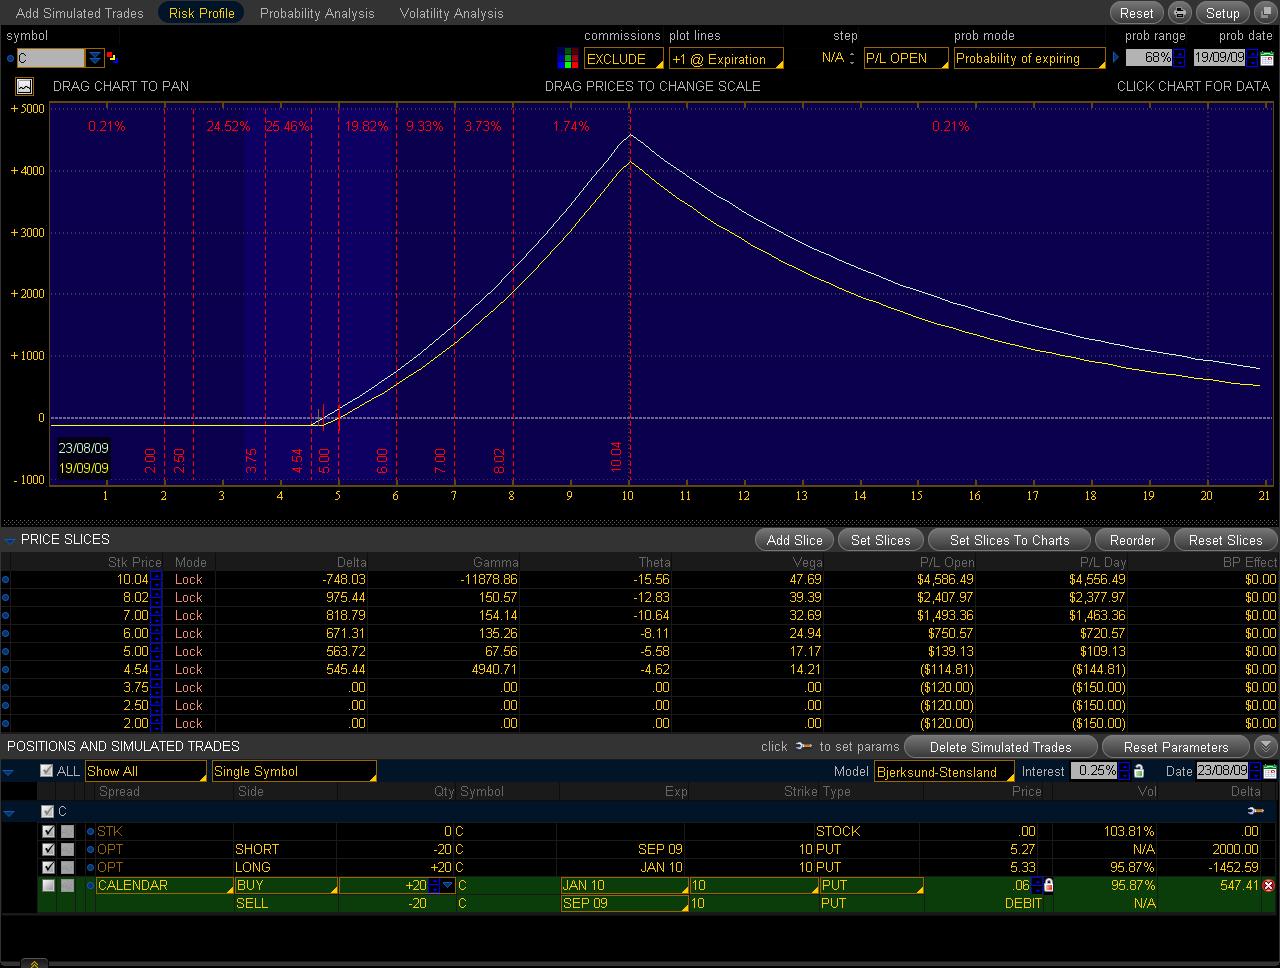Viewport: 1280px width, 968px height.
Task: Toggle the ALL positions checkbox
Action: (46, 771)
